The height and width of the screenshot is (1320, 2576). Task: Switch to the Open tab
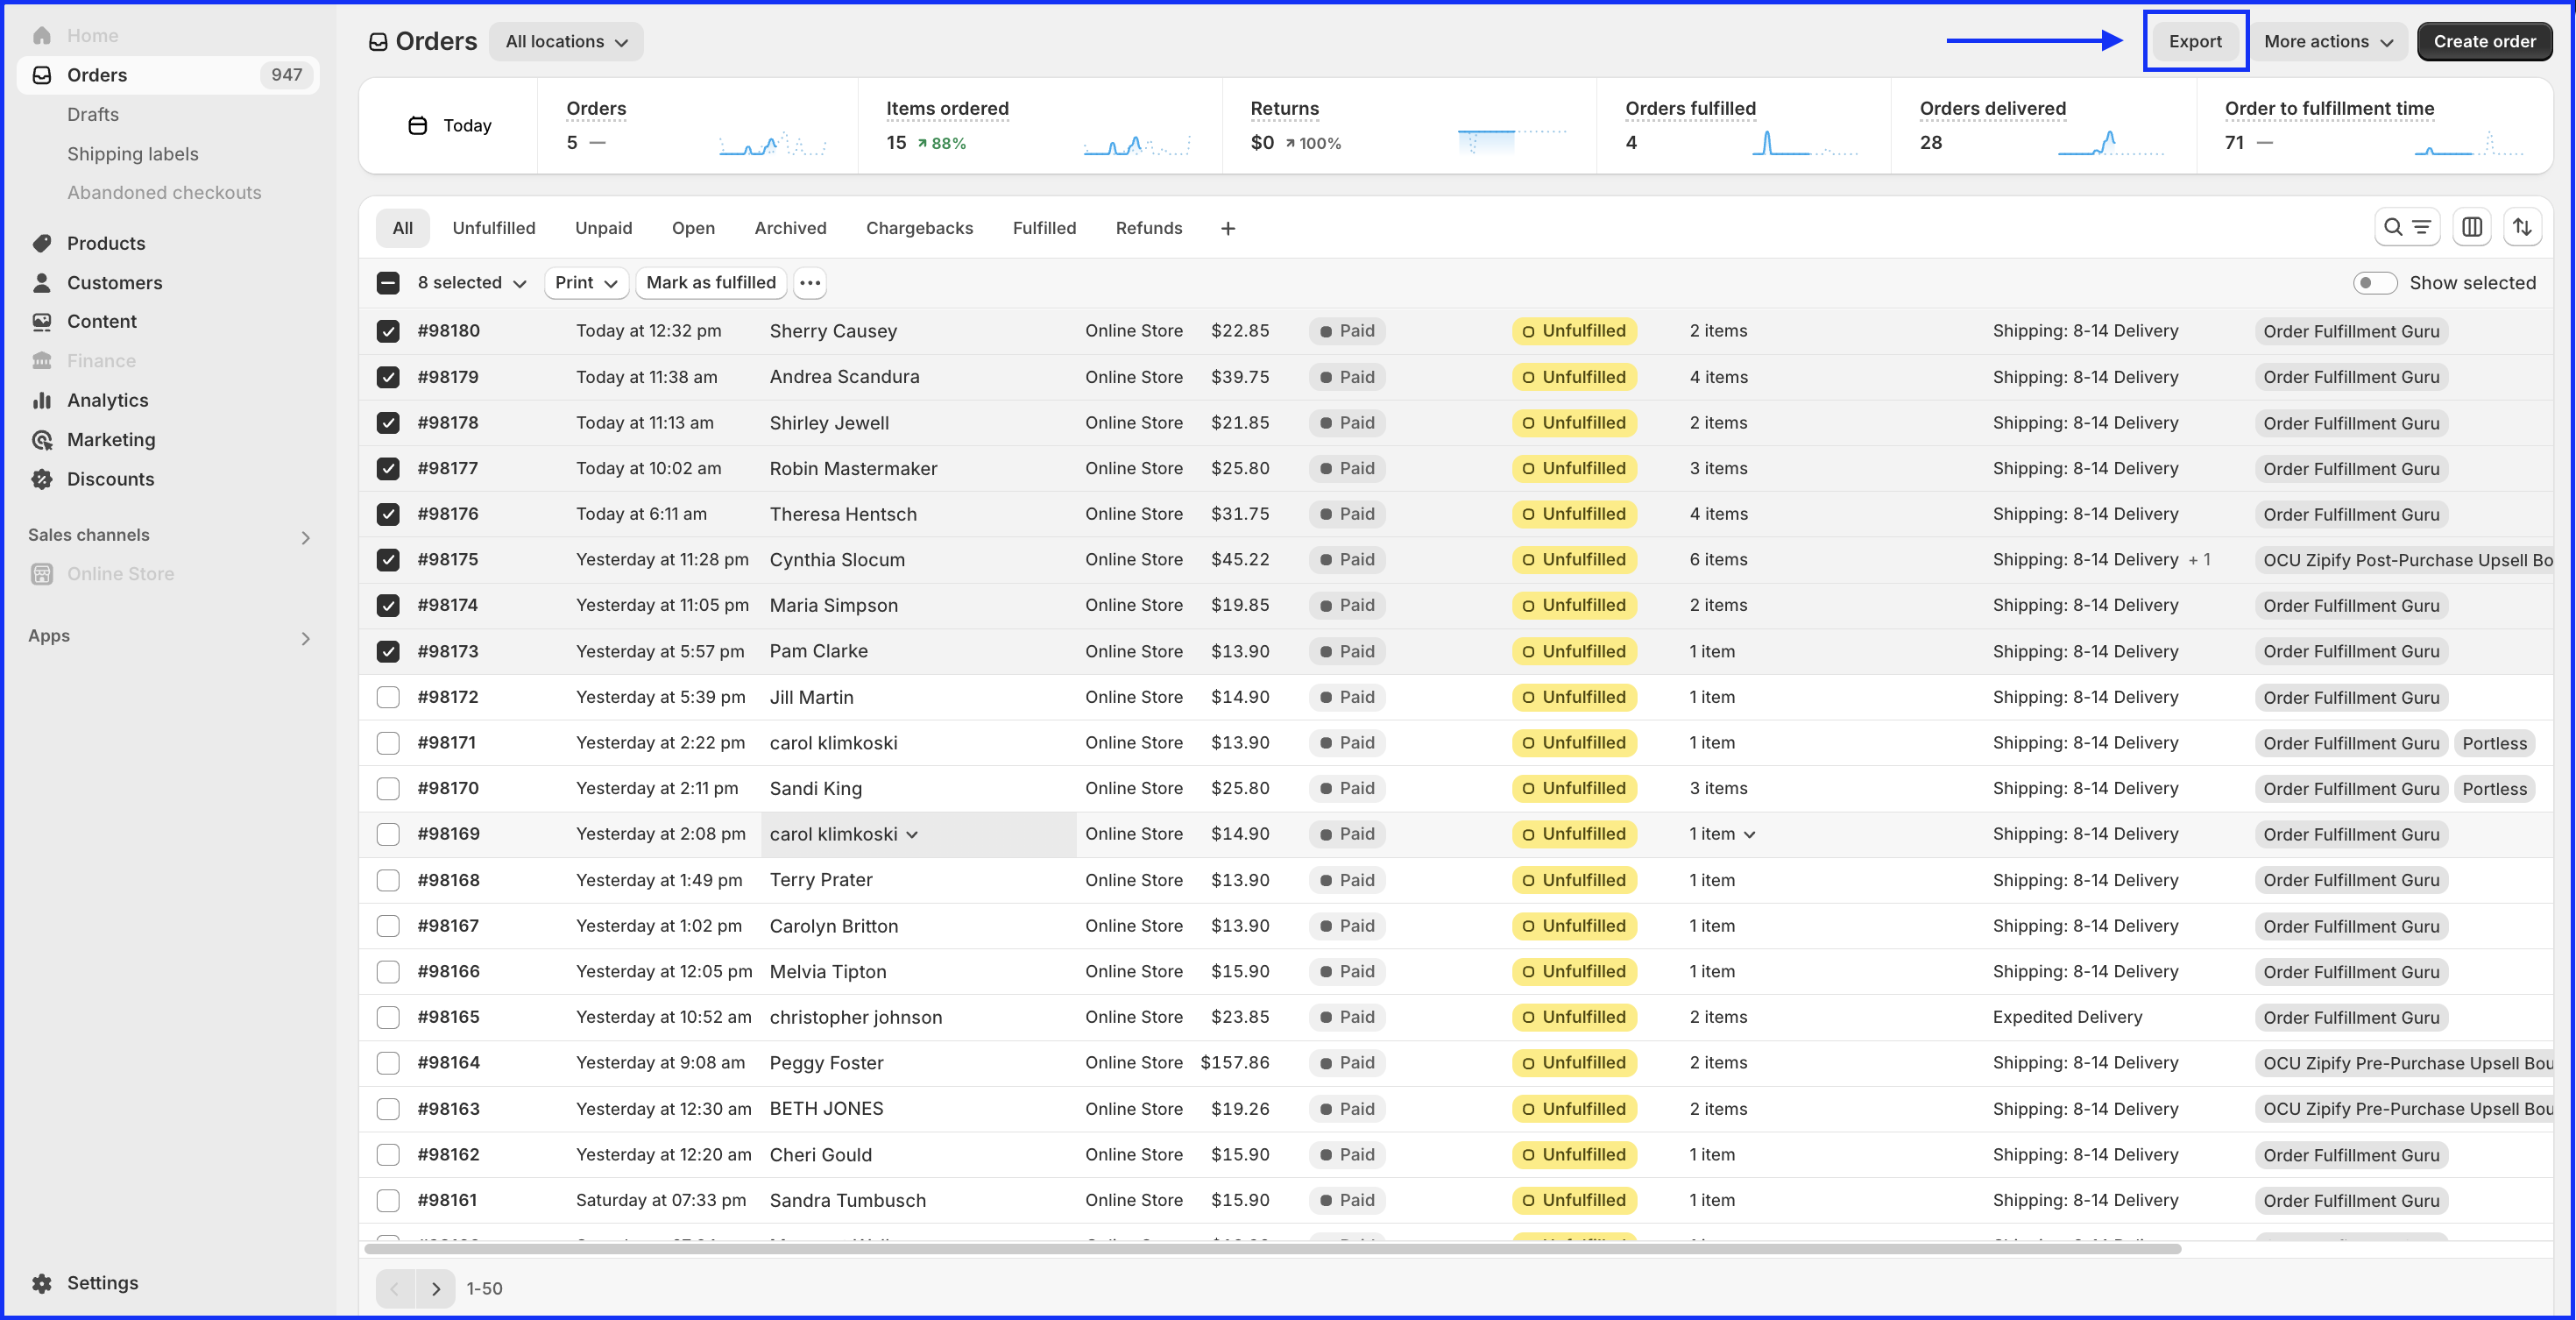coord(693,228)
